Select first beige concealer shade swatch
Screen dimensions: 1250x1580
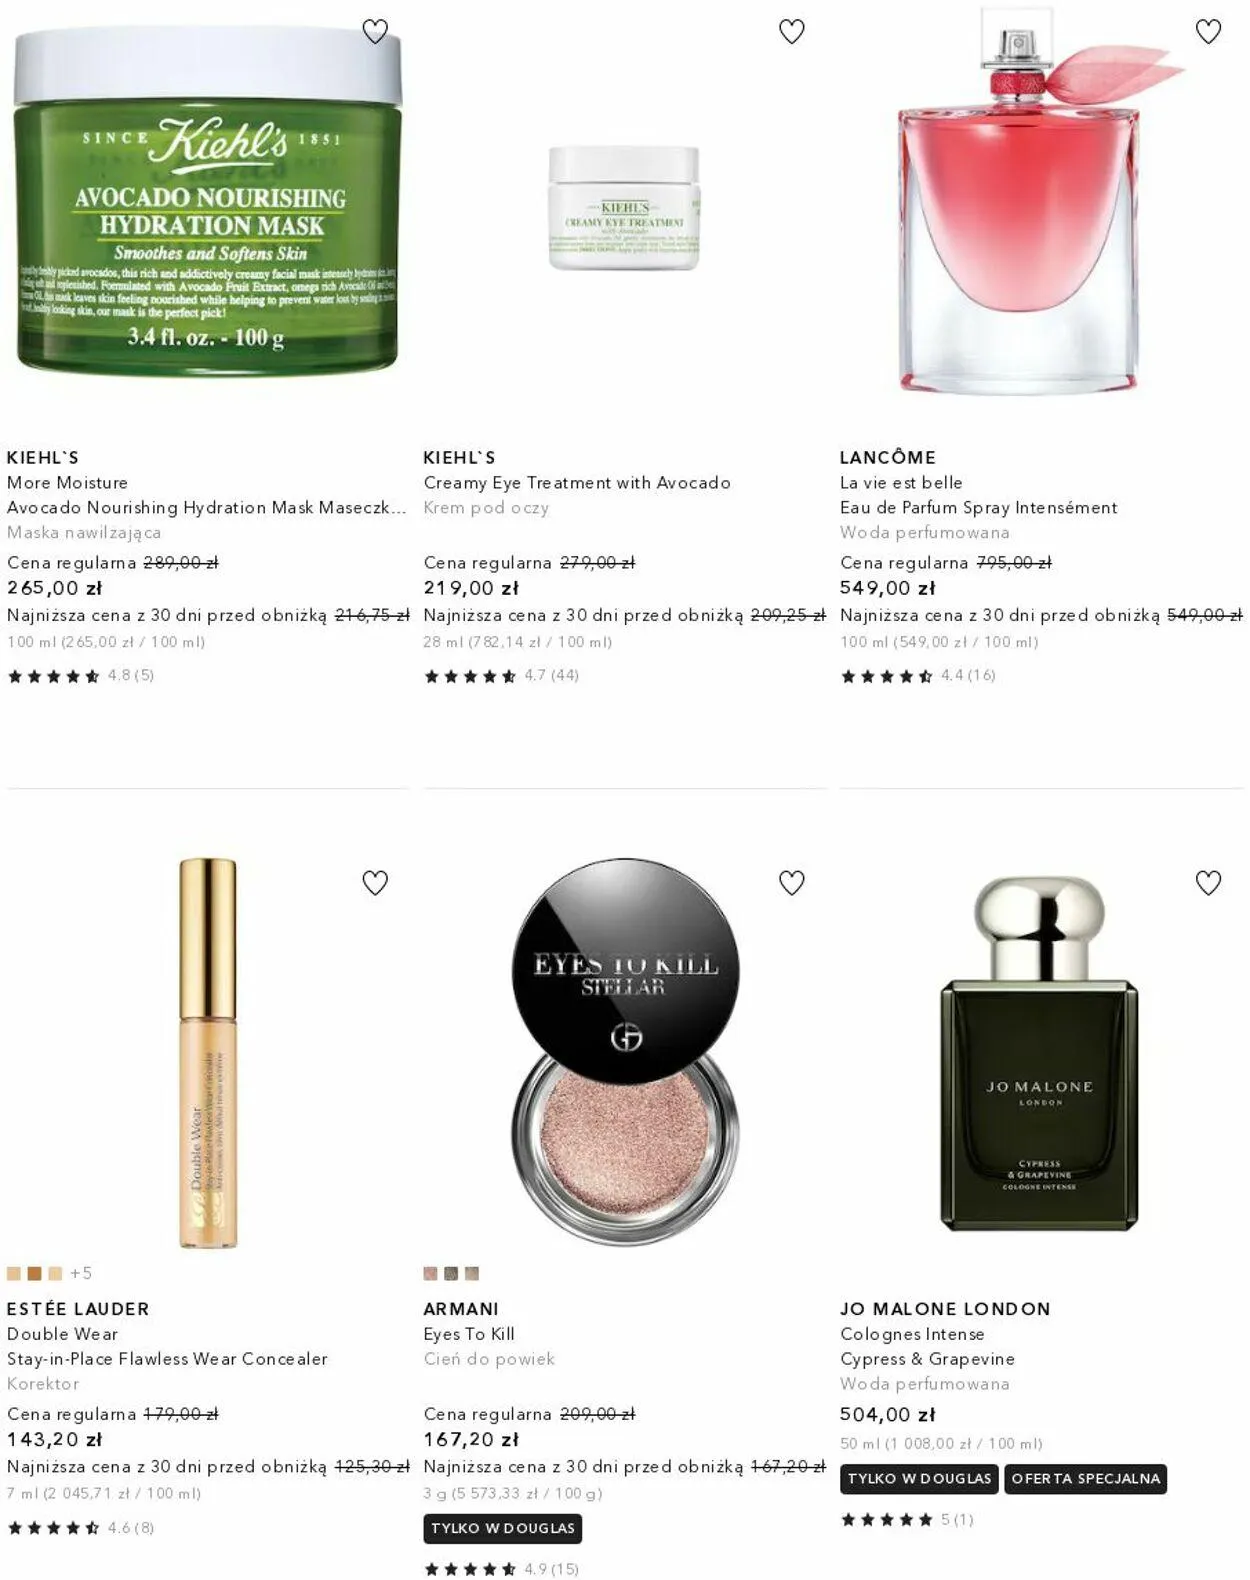coord(14,1274)
